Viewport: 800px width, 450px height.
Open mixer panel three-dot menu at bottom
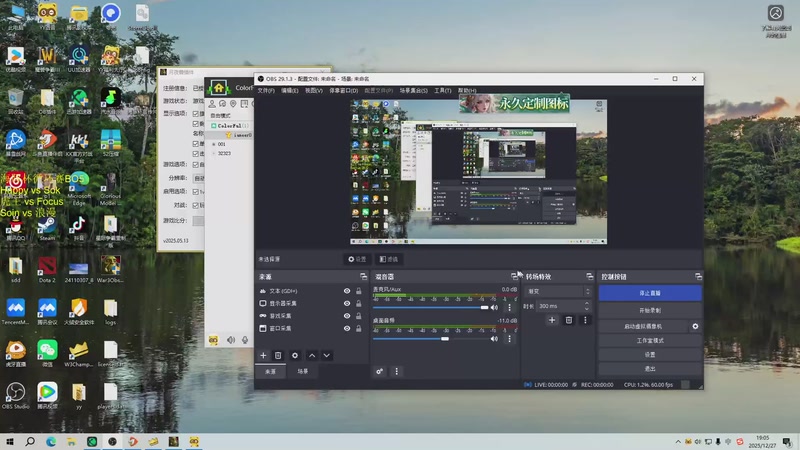pos(396,371)
